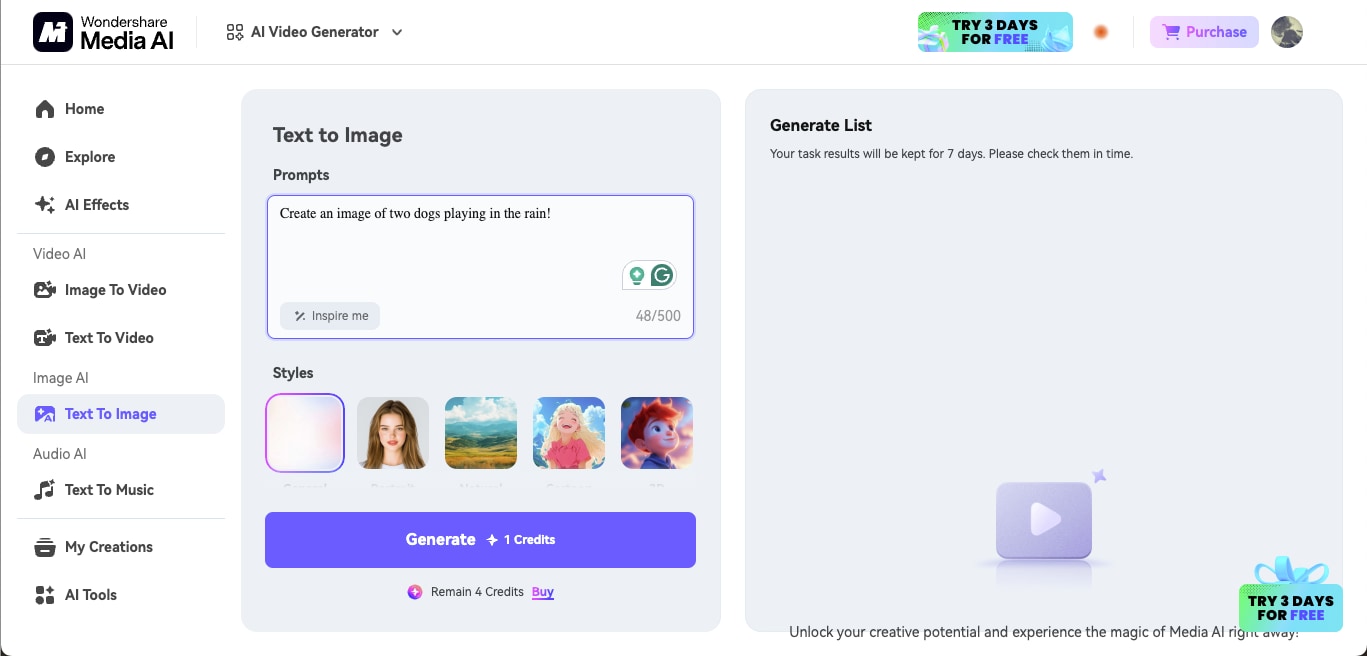Select the Portrait style
This screenshot has width=1367, height=656.
pyautogui.click(x=392, y=433)
